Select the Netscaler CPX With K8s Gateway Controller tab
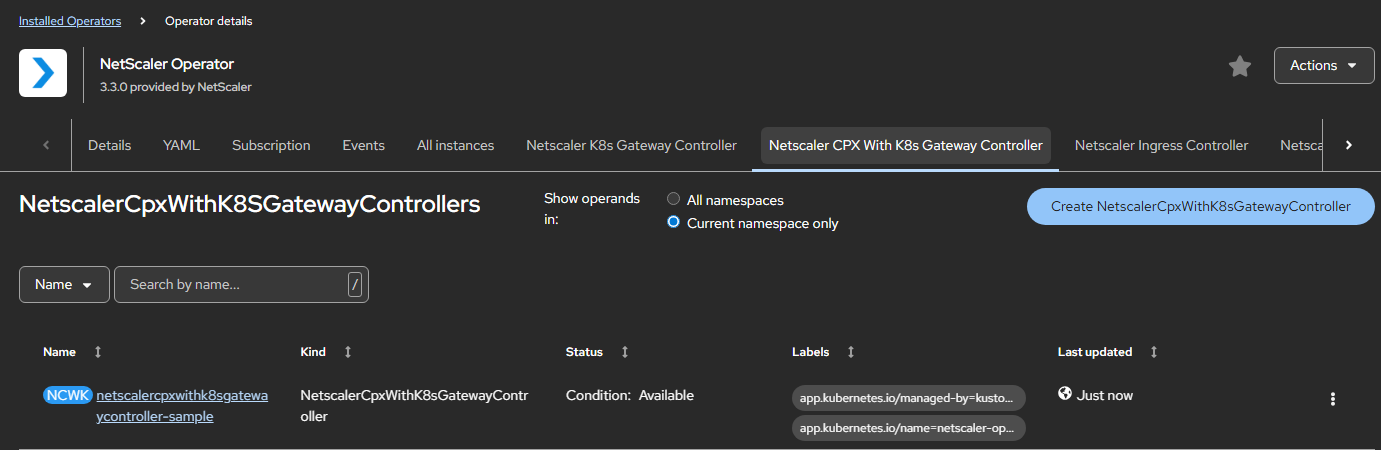Image resolution: width=1381 pixels, height=450 pixels. coord(906,146)
